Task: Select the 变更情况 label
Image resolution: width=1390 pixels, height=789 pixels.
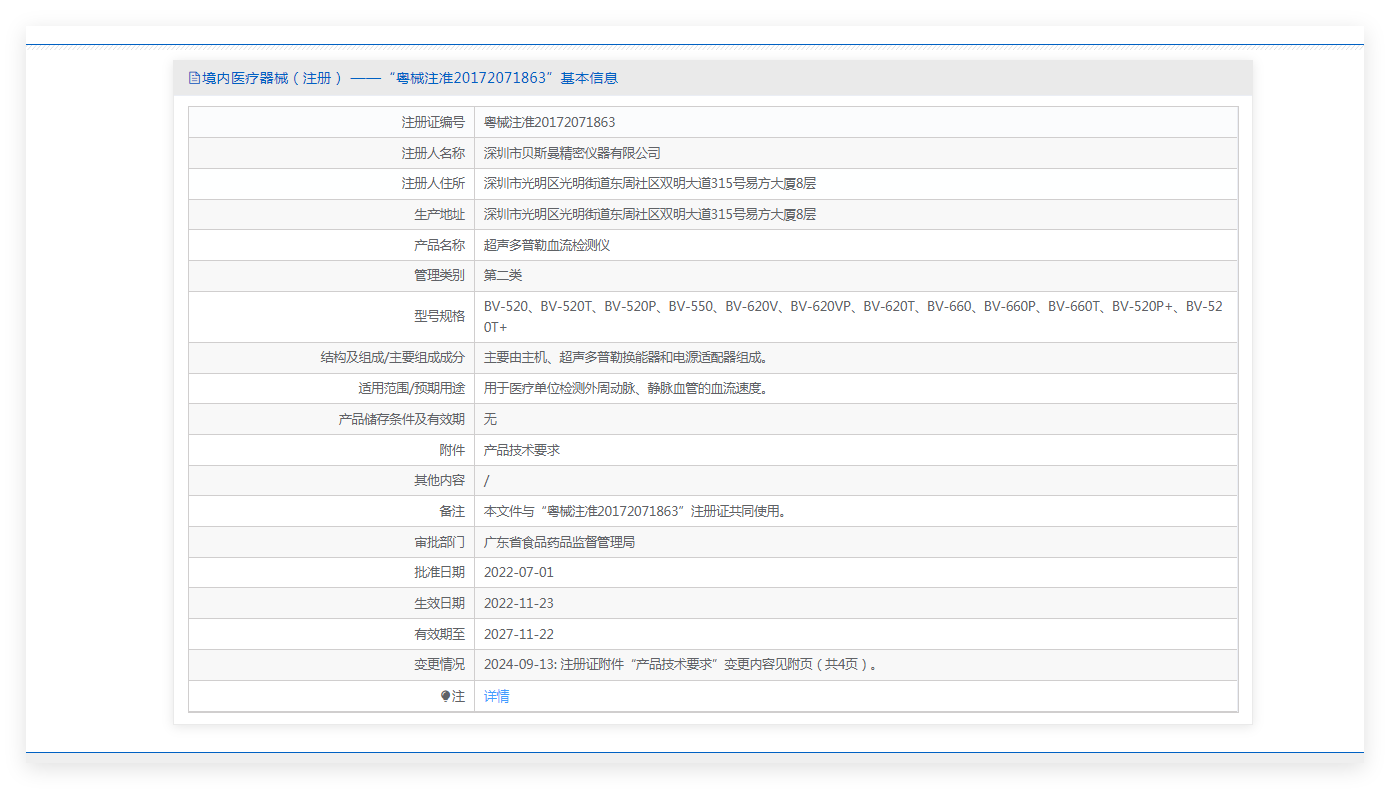Action: 439,664
